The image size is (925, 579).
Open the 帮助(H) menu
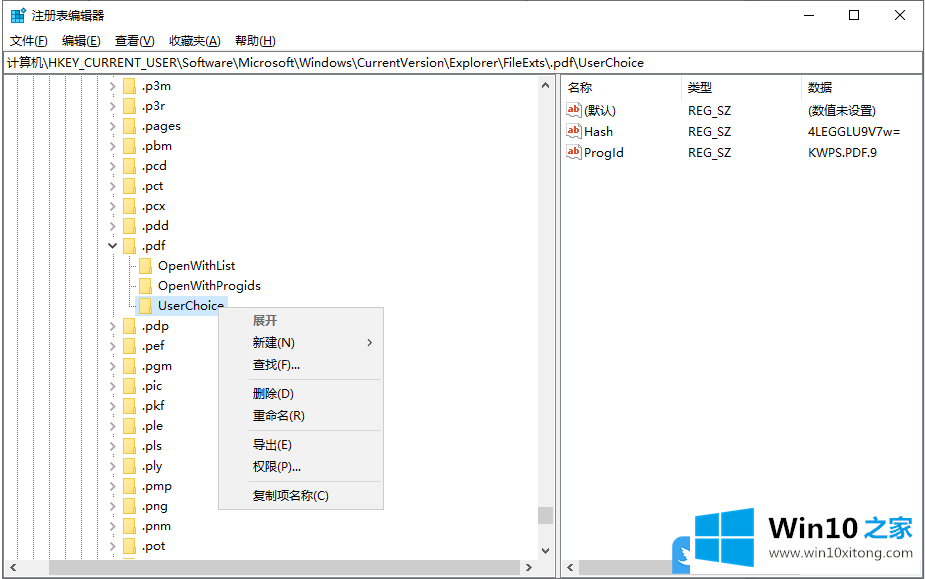(x=255, y=41)
